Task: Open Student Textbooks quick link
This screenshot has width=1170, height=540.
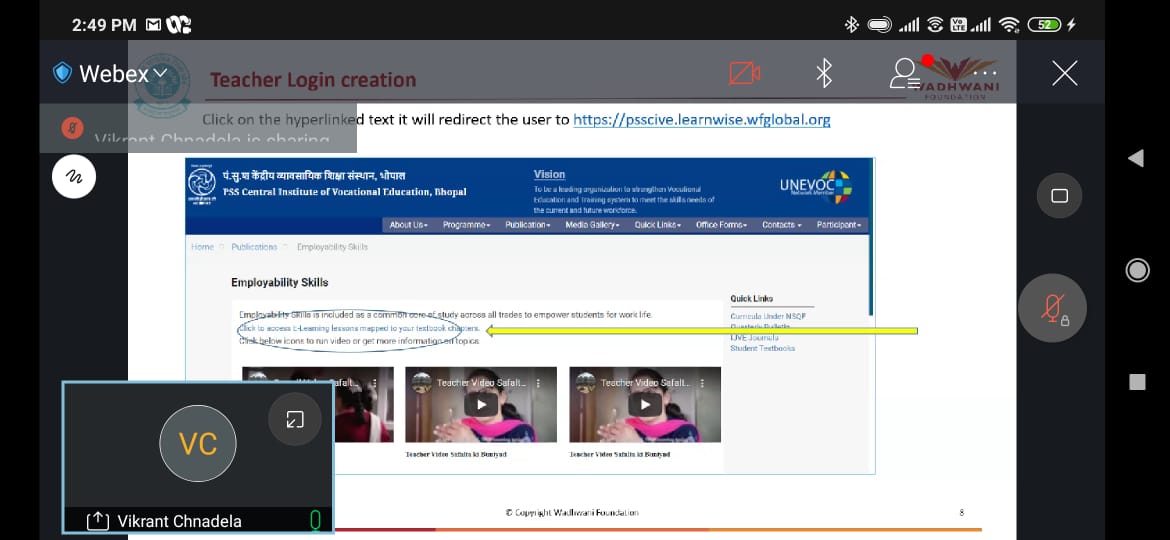Action: [x=763, y=348]
